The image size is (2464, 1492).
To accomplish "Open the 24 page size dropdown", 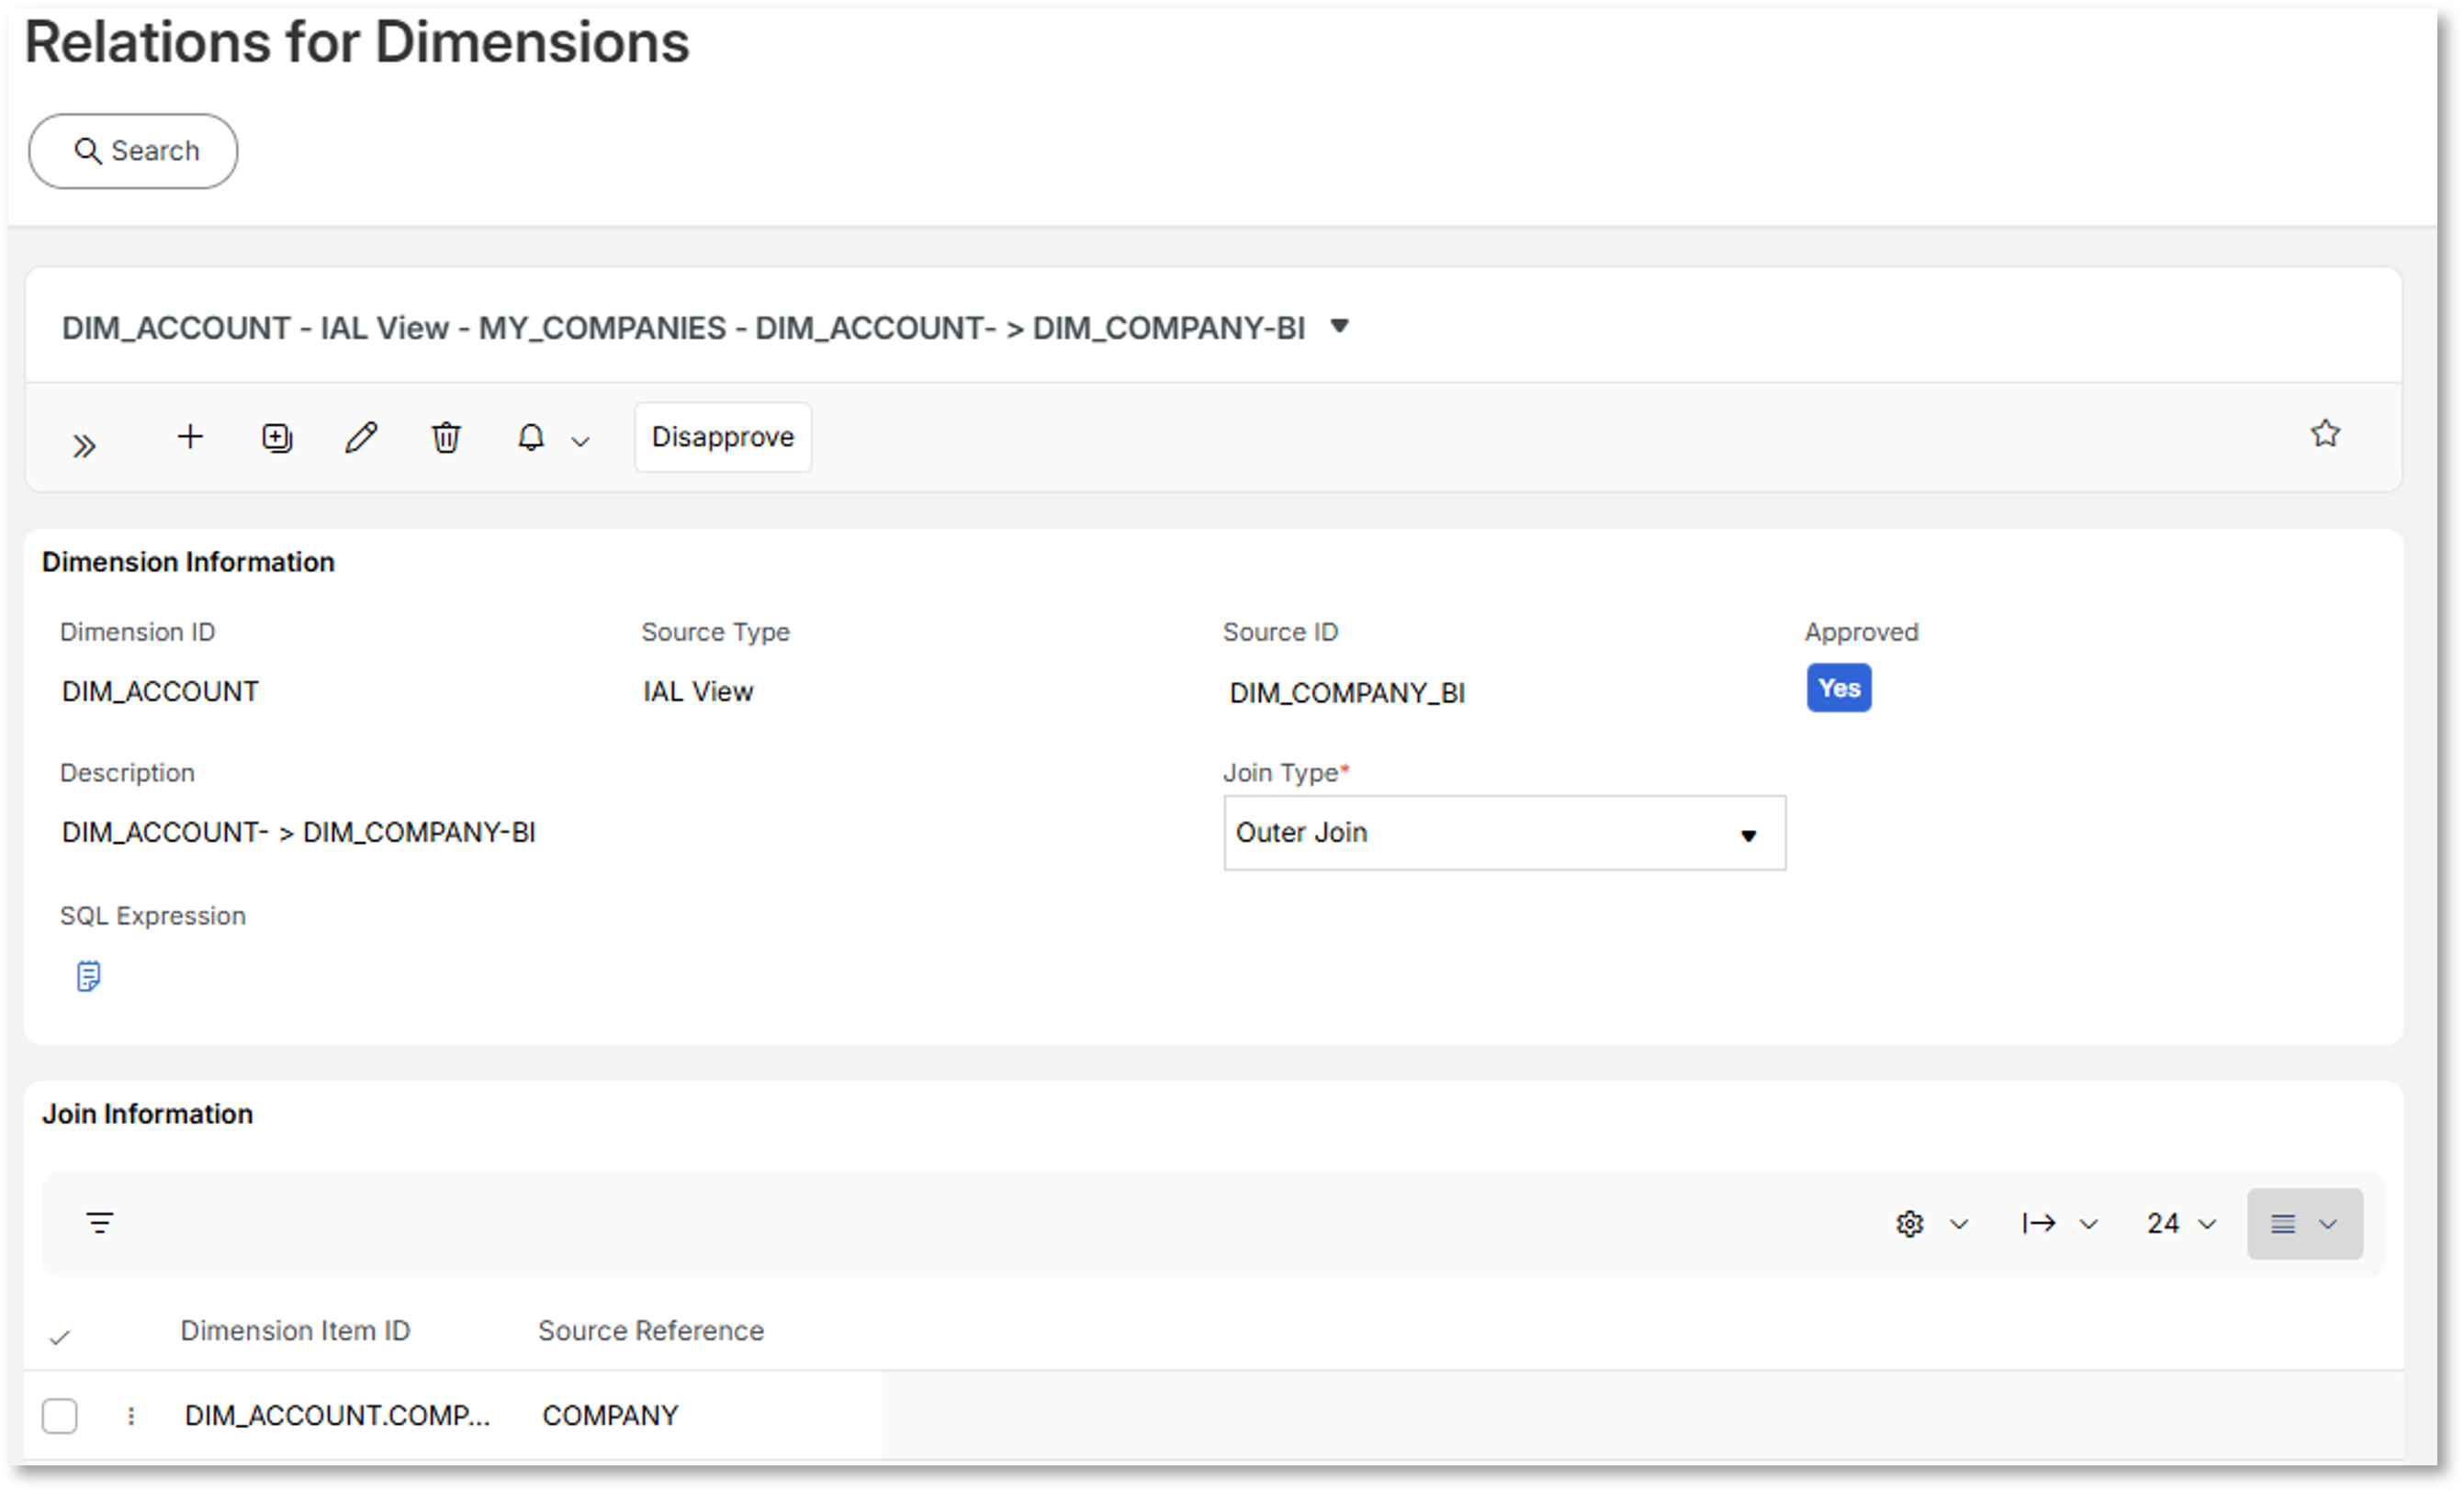I will click(x=2182, y=1224).
